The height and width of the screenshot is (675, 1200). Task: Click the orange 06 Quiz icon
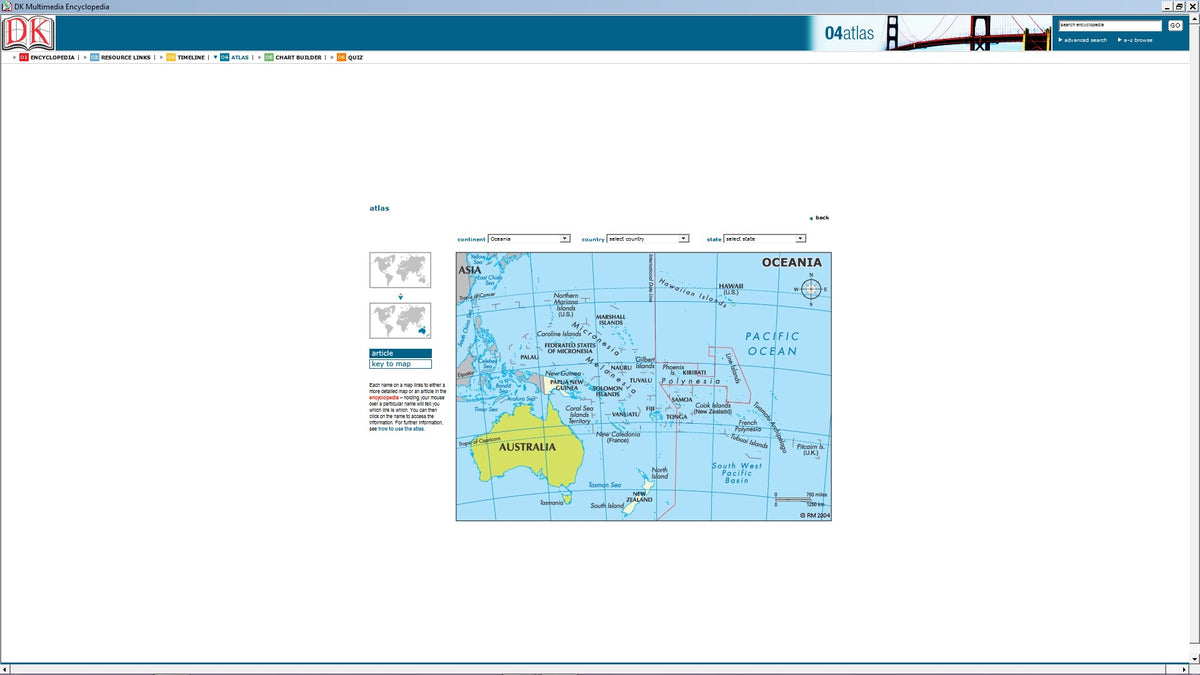(x=340, y=57)
